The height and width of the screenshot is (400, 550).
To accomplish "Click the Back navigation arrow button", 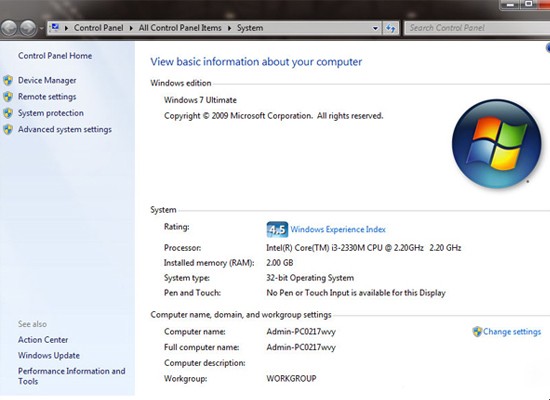I will 9,28.
